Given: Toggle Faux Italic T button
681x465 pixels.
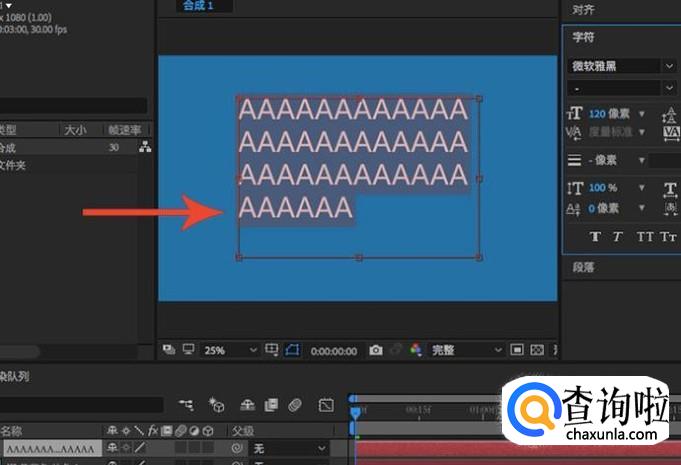Looking at the screenshot, I should pyautogui.click(x=618, y=237).
